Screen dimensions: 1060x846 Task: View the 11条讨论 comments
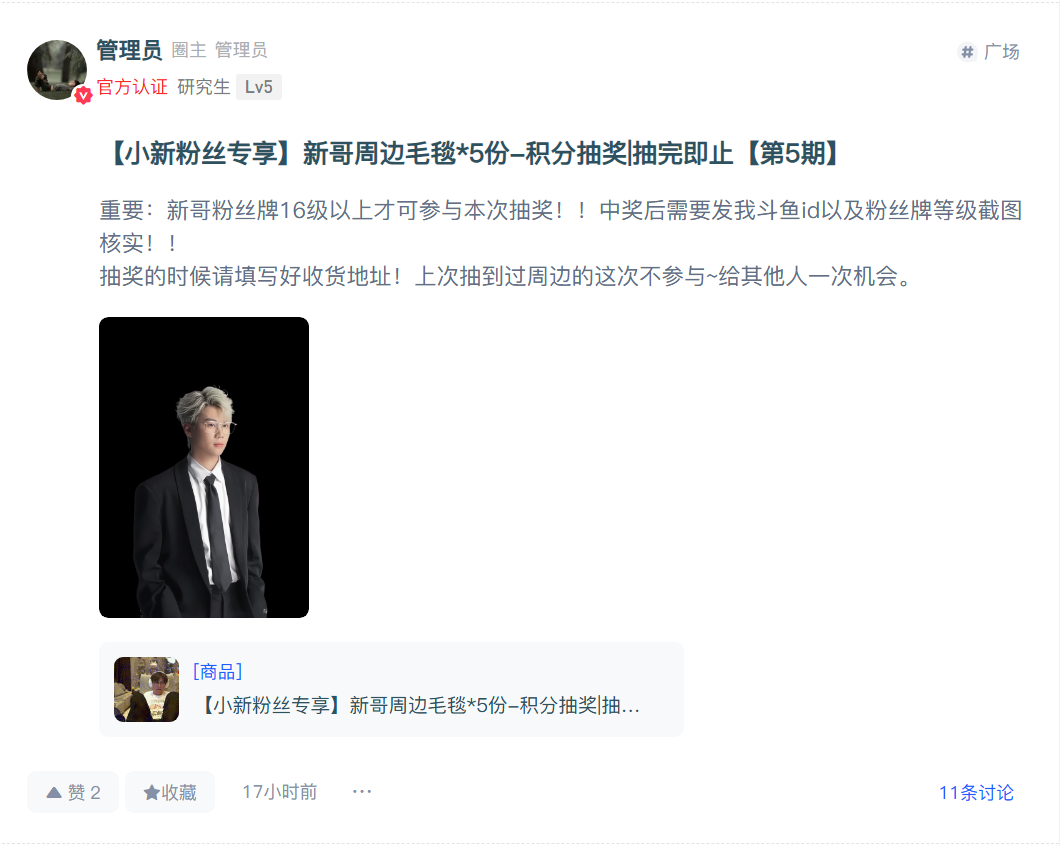(x=976, y=793)
